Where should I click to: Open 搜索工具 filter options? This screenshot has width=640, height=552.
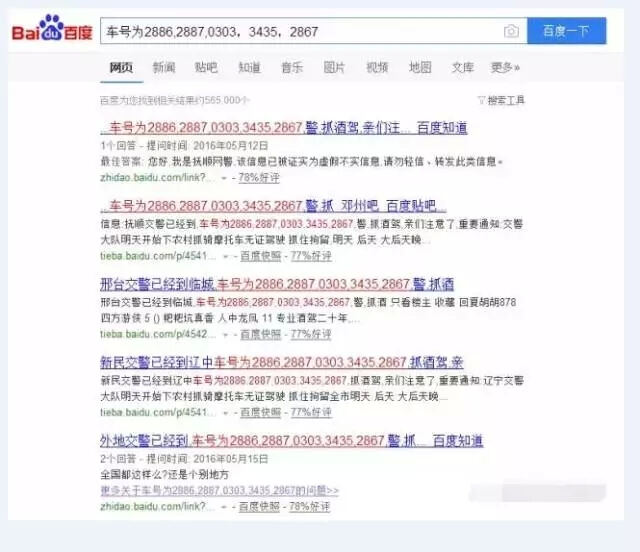[x=502, y=100]
